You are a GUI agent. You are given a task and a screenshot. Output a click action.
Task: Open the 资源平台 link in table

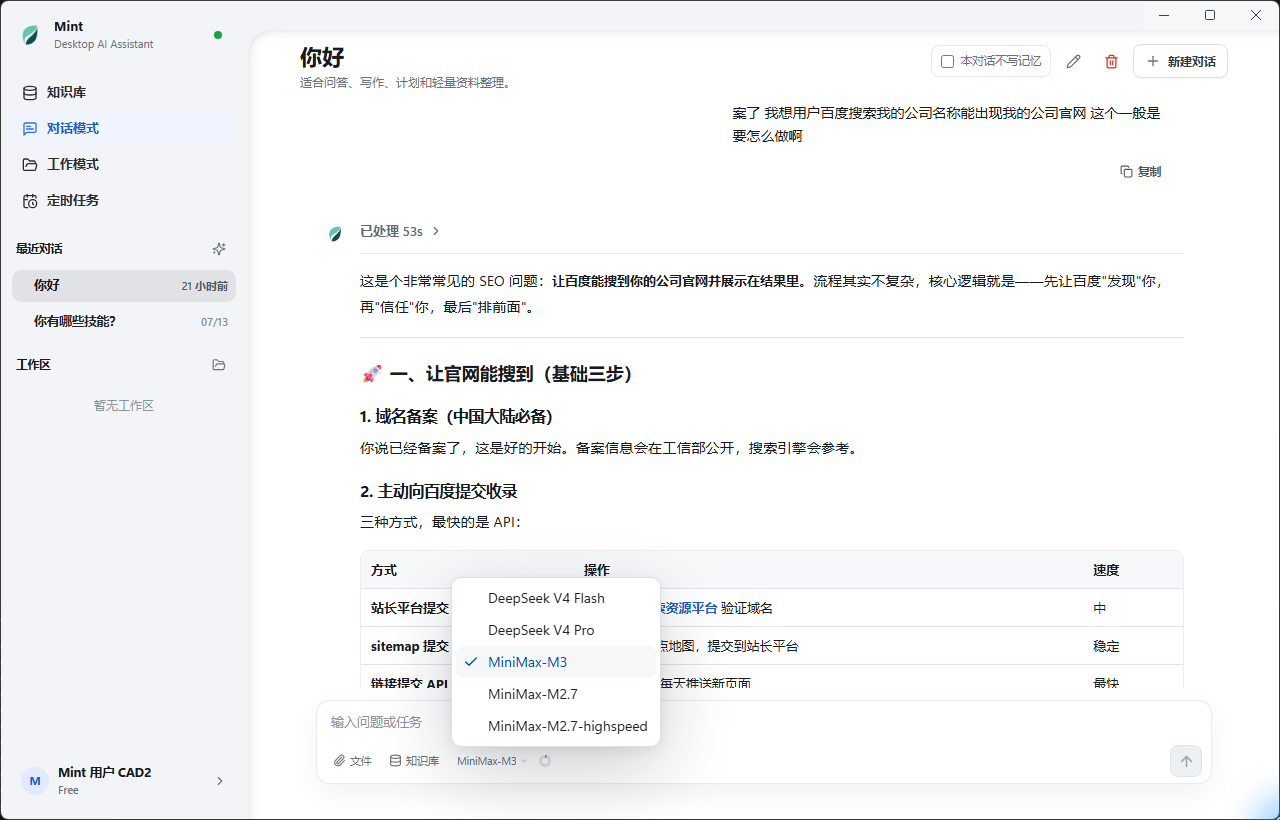[x=688, y=608]
